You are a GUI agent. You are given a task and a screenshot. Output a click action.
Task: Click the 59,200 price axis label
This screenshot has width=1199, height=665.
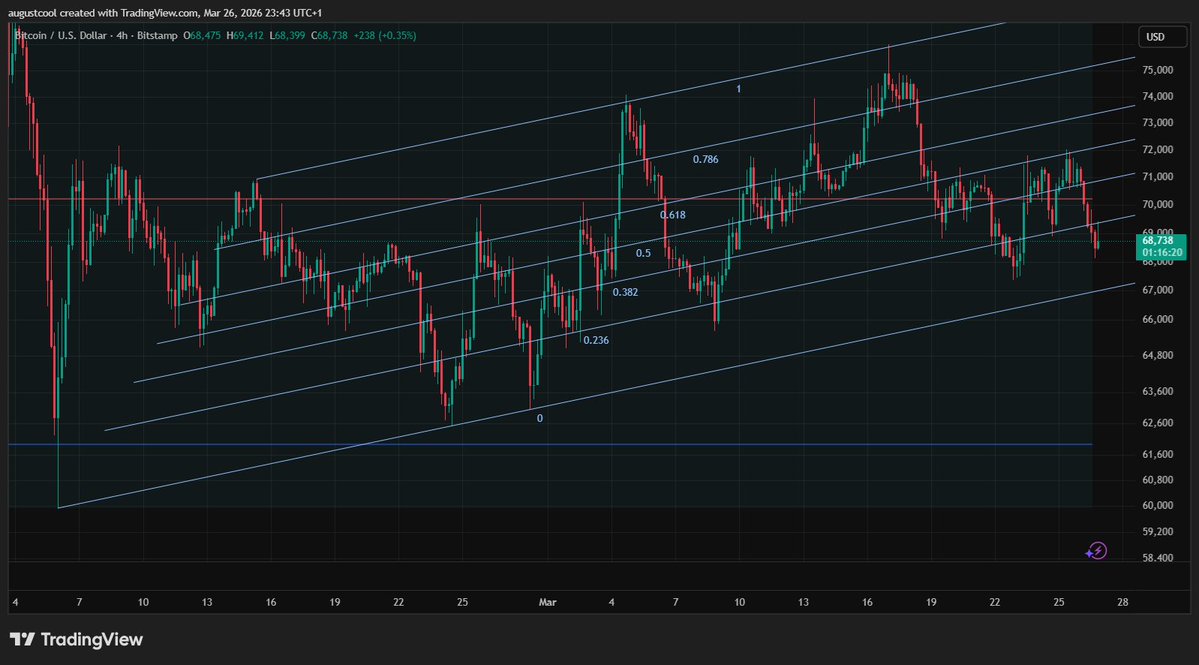pos(1158,531)
